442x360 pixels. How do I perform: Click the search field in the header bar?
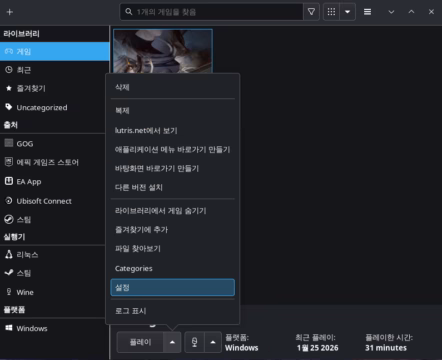[x=211, y=12]
